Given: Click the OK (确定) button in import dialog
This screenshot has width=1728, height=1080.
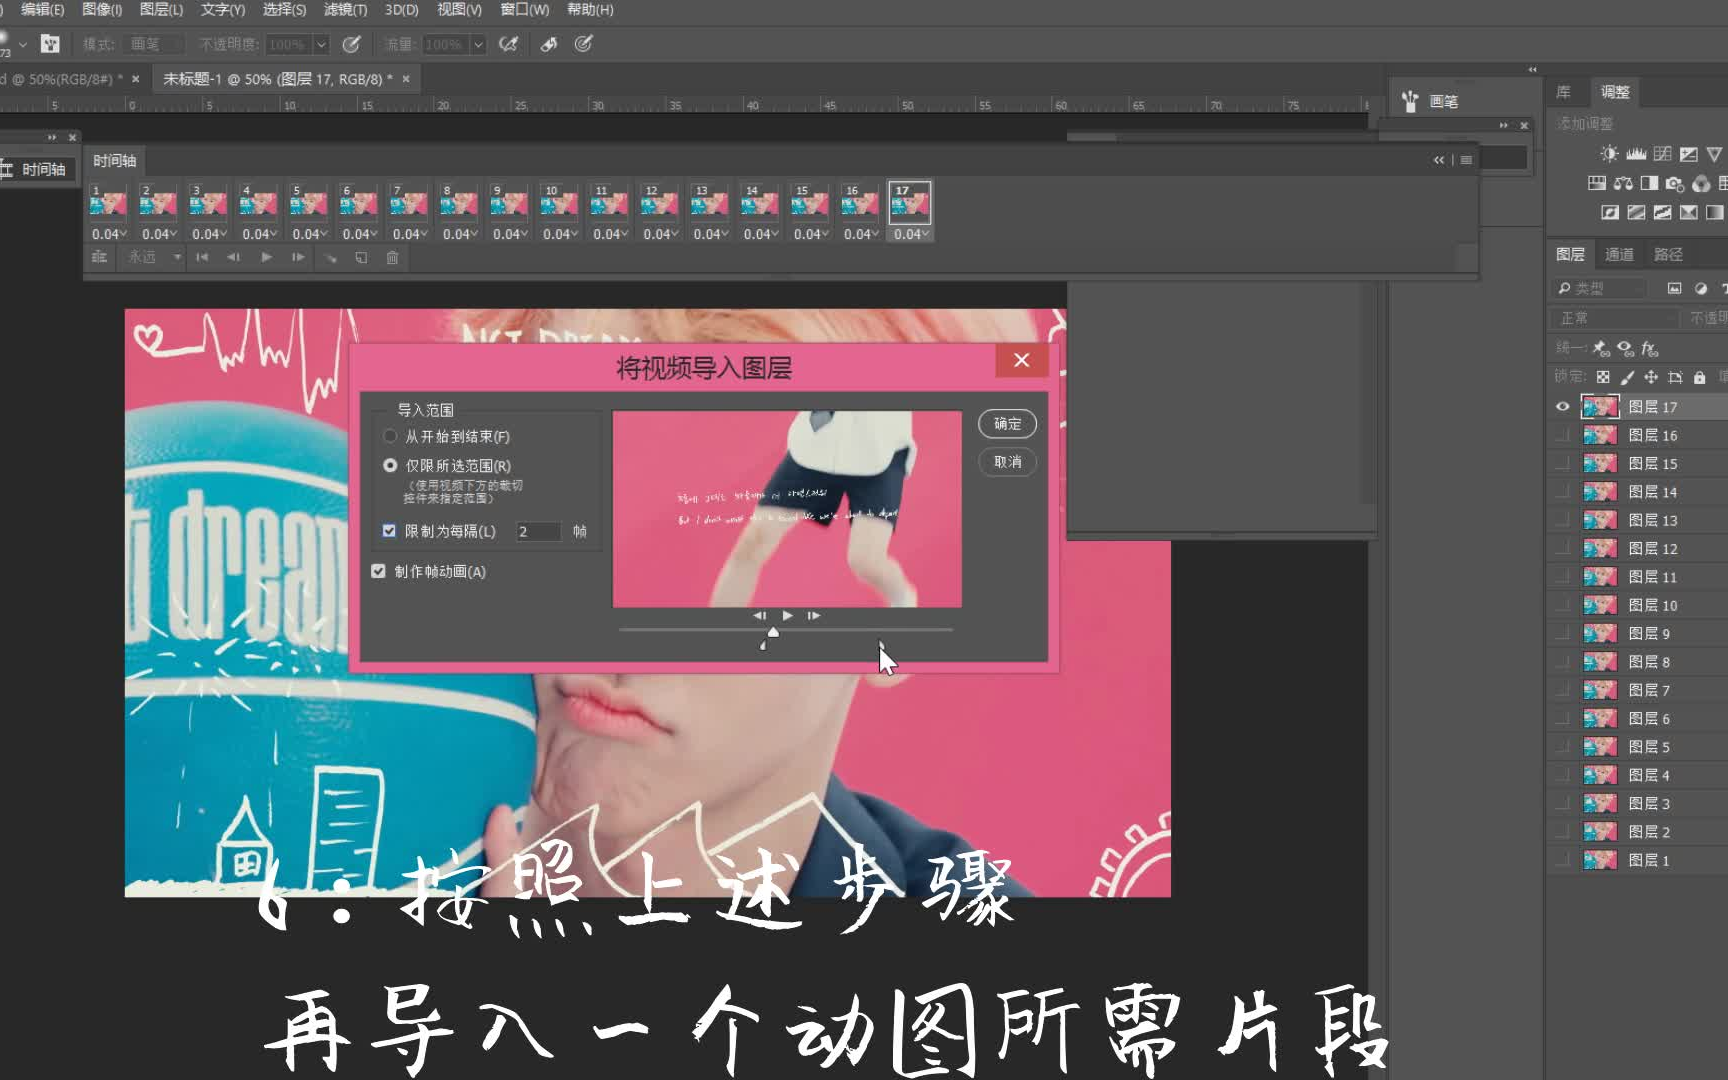Looking at the screenshot, I should tap(1007, 424).
